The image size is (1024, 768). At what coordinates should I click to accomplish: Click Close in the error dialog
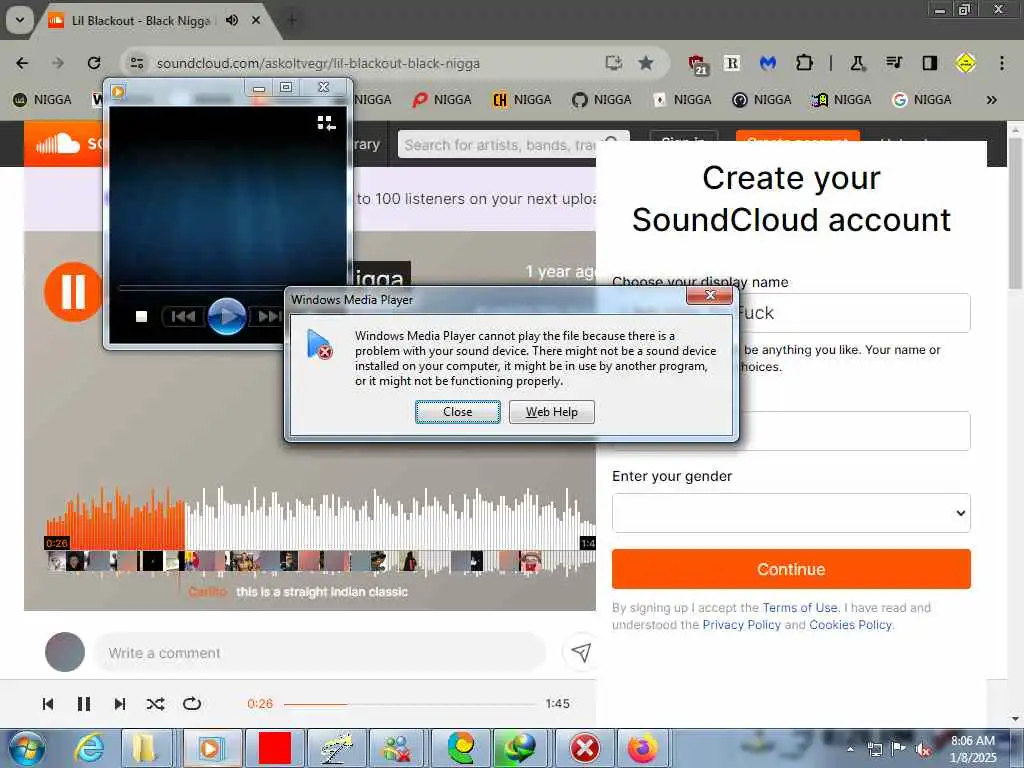click(x=458, y=412)
